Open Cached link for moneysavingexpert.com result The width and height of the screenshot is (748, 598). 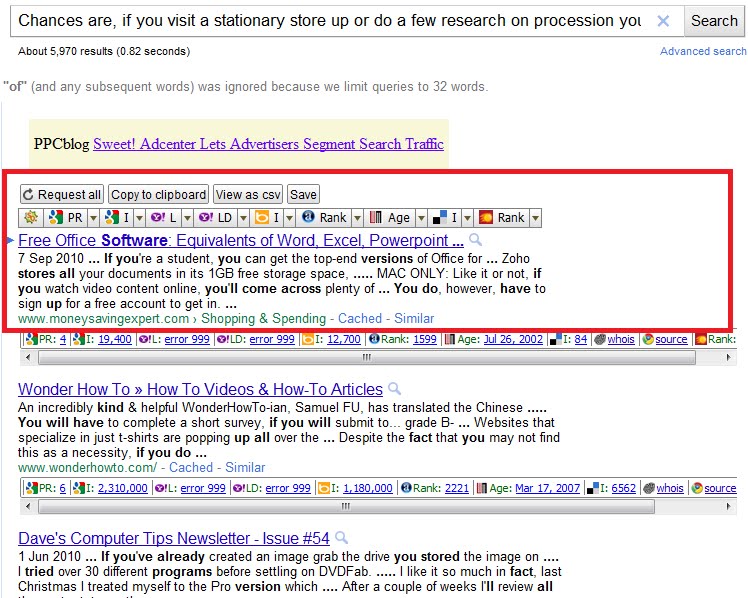(360, 319)
